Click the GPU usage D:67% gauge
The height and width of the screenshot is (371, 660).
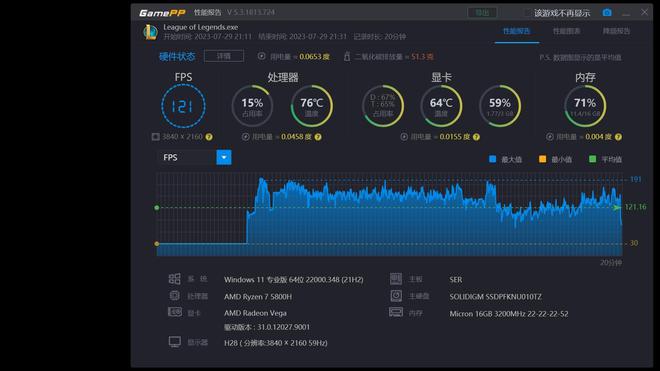[383, 106]
